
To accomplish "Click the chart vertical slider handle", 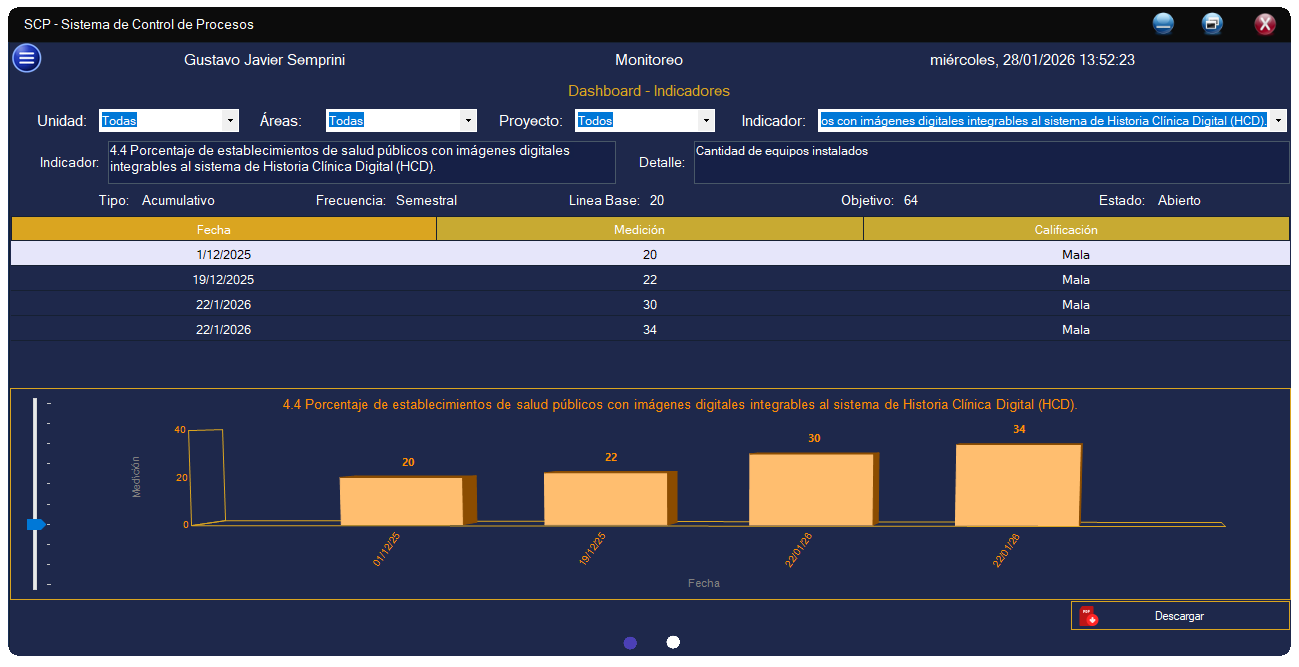I will [x=36, y=524].
